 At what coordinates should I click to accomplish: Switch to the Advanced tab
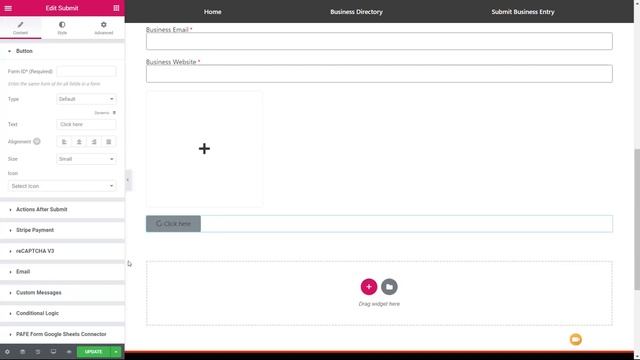pos(104,28)
